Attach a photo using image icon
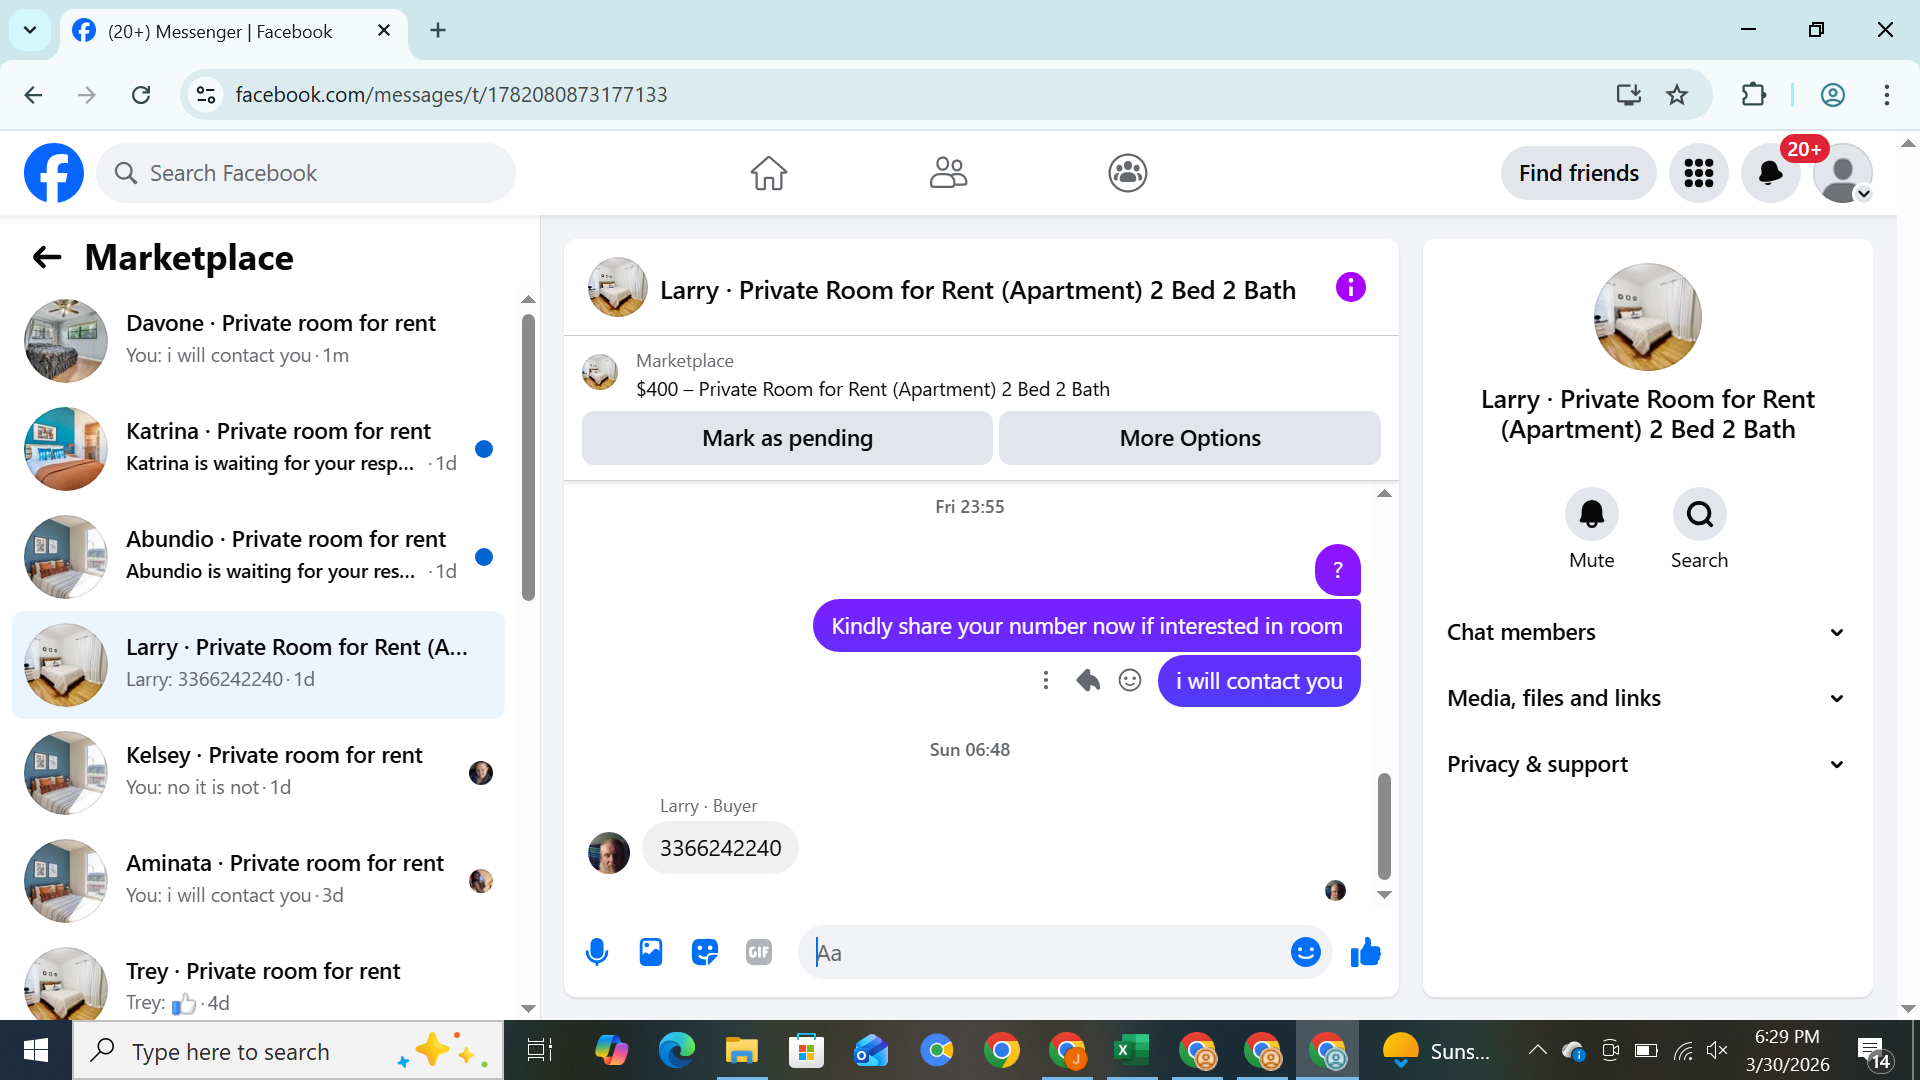The image size is (1920, 1080). pos(651,952)
